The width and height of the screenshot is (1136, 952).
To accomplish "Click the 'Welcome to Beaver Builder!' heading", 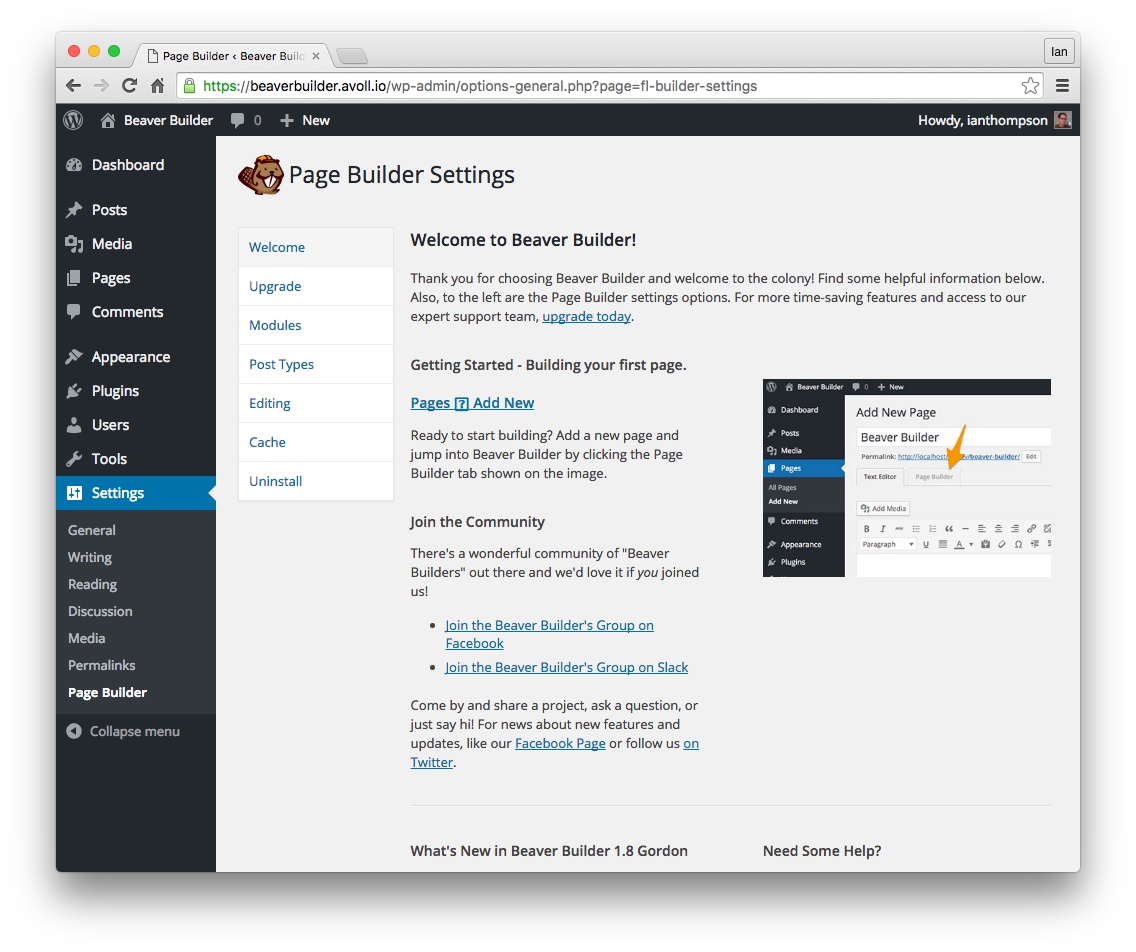I will click(523, 240).
